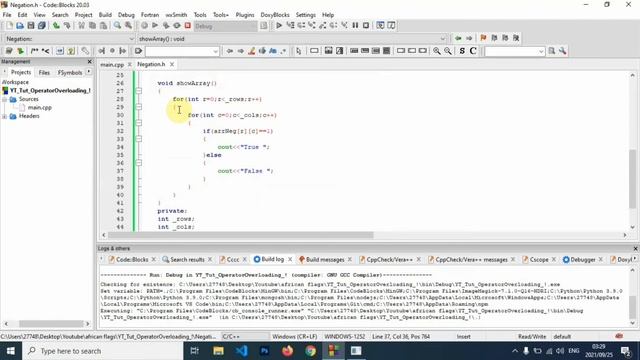Start the debugger with the Debug/Continue icon
Viewport: 640px width, 360px height.
tap(279, 26)
